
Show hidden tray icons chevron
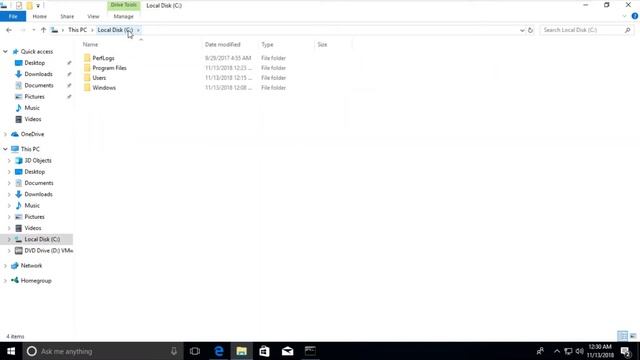pyautogui.click(x=557, y=351)
